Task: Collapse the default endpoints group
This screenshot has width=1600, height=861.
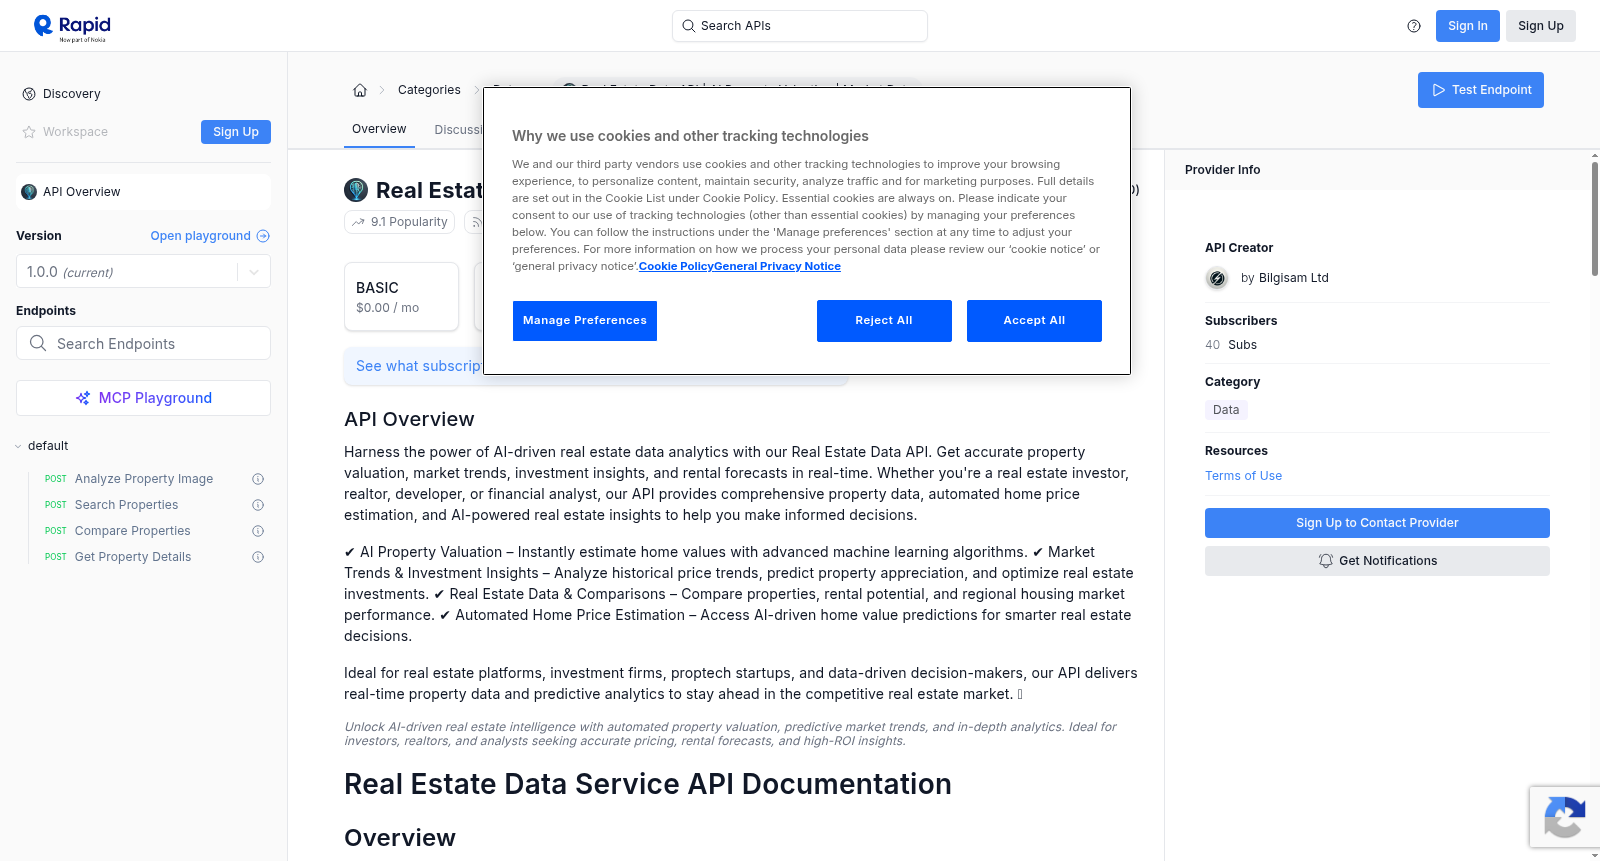Action: 18,446
